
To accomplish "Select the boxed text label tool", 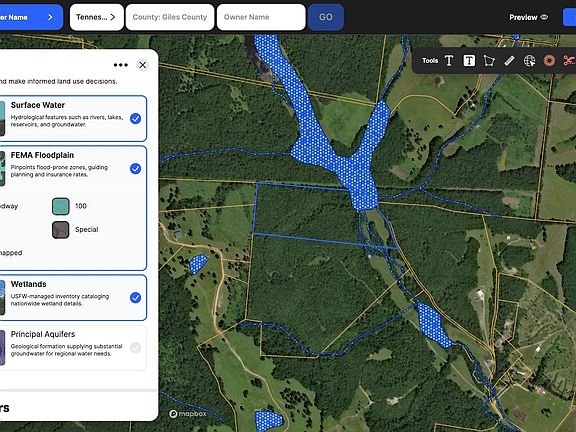I will point(469,61).
